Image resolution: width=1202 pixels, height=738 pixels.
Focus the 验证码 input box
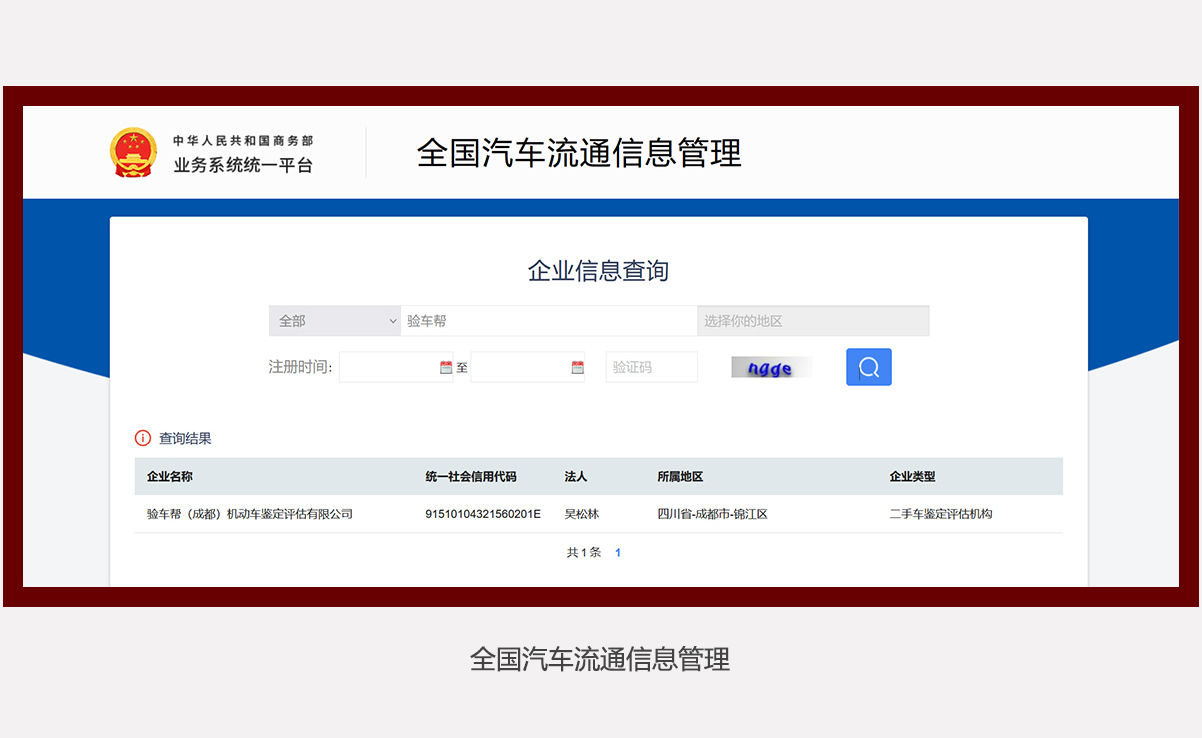pos(651,367)
